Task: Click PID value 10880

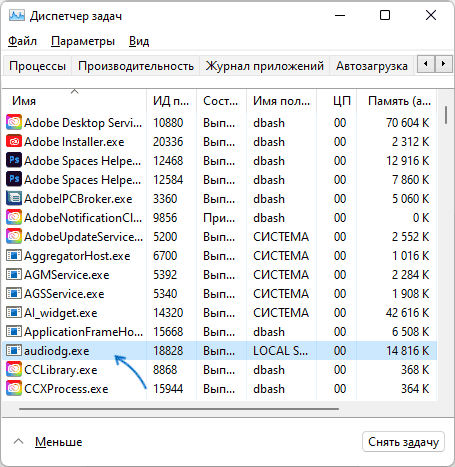Action: 168,123
